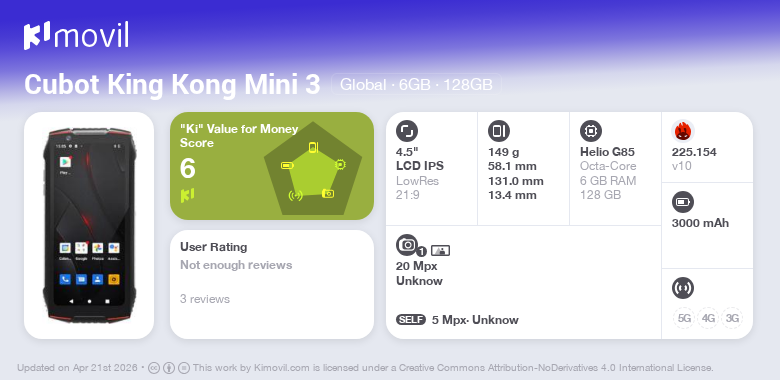Viewport: 780px width, 380px height.
Task: Click the battery icon on radar chart
Action: point(288,165)
